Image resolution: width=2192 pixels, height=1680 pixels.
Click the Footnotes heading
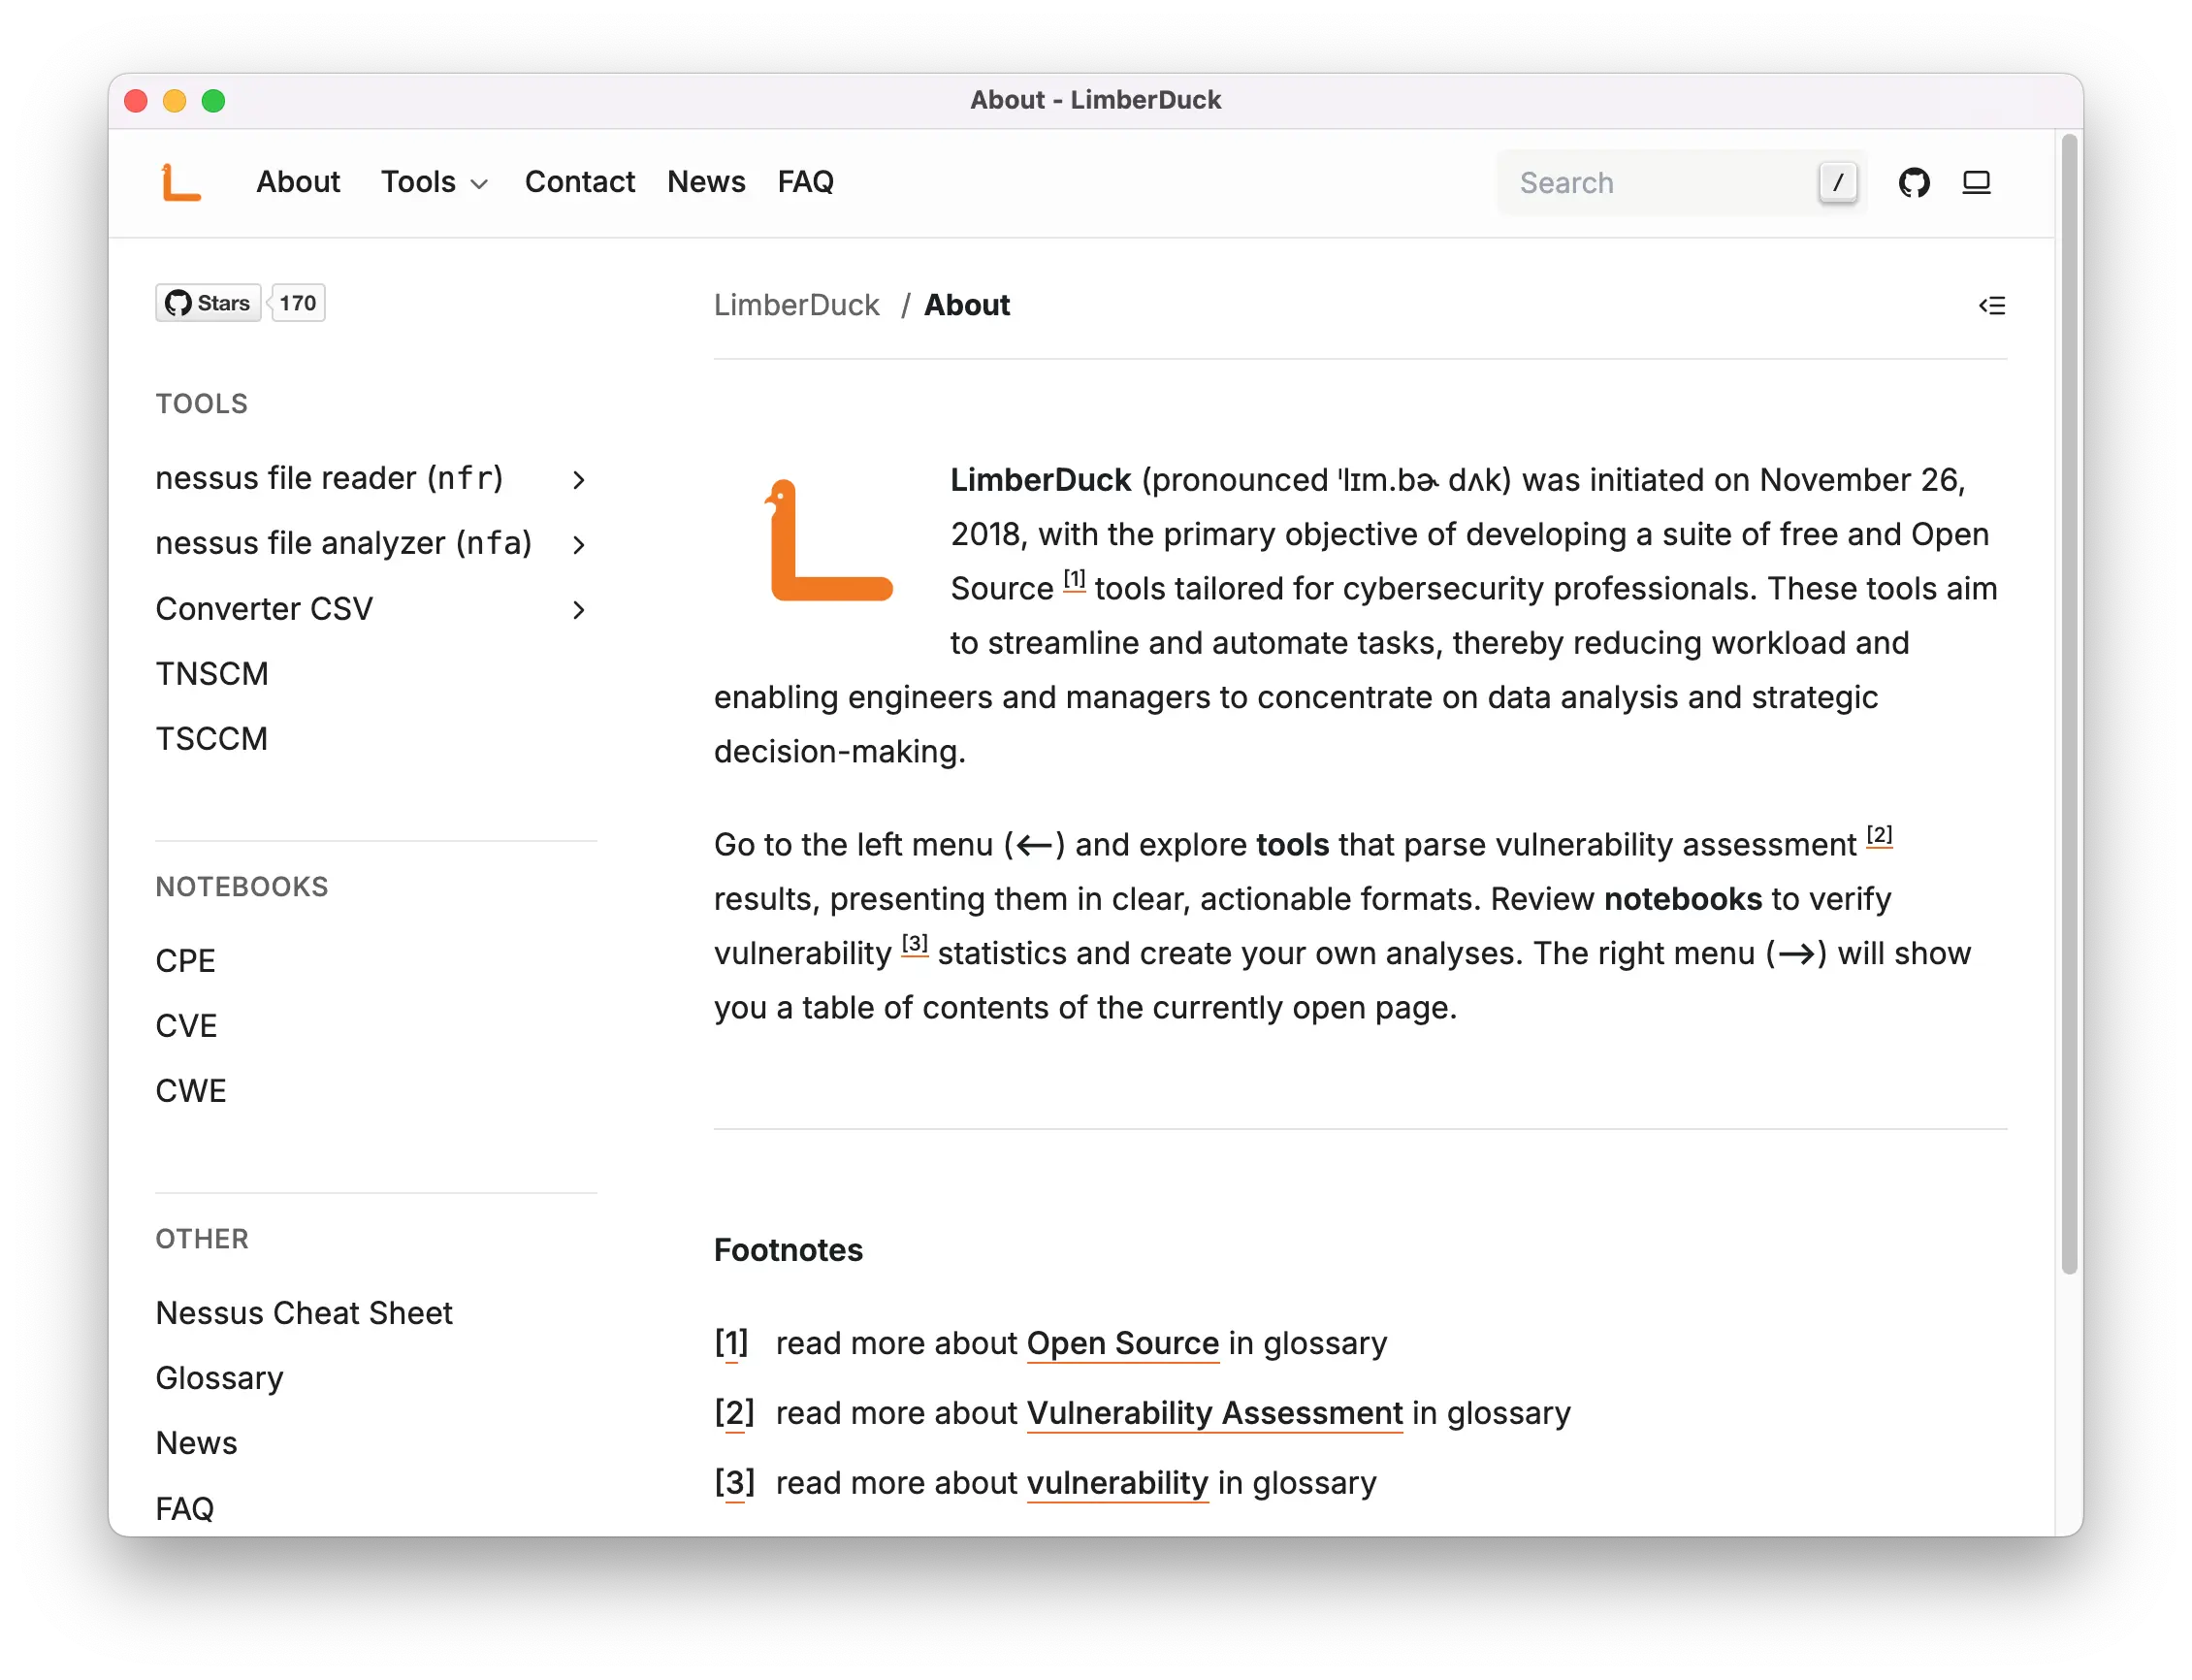788,1250
